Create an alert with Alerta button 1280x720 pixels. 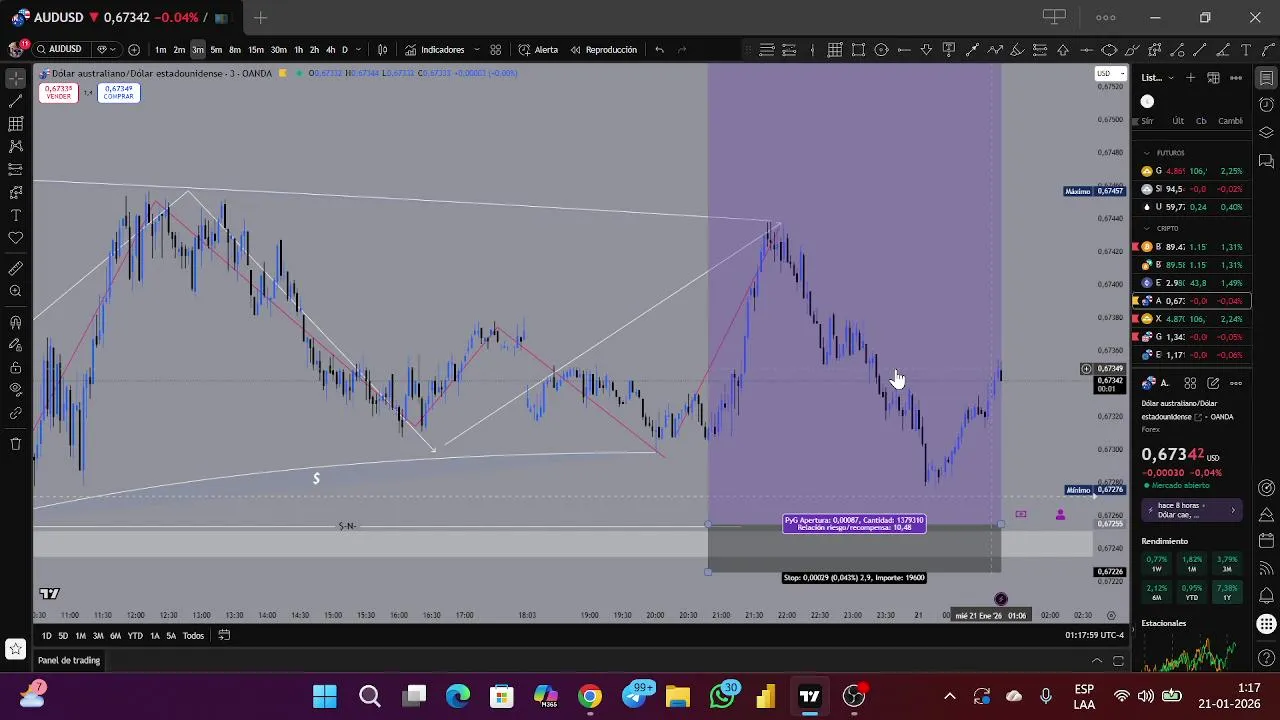539,49
